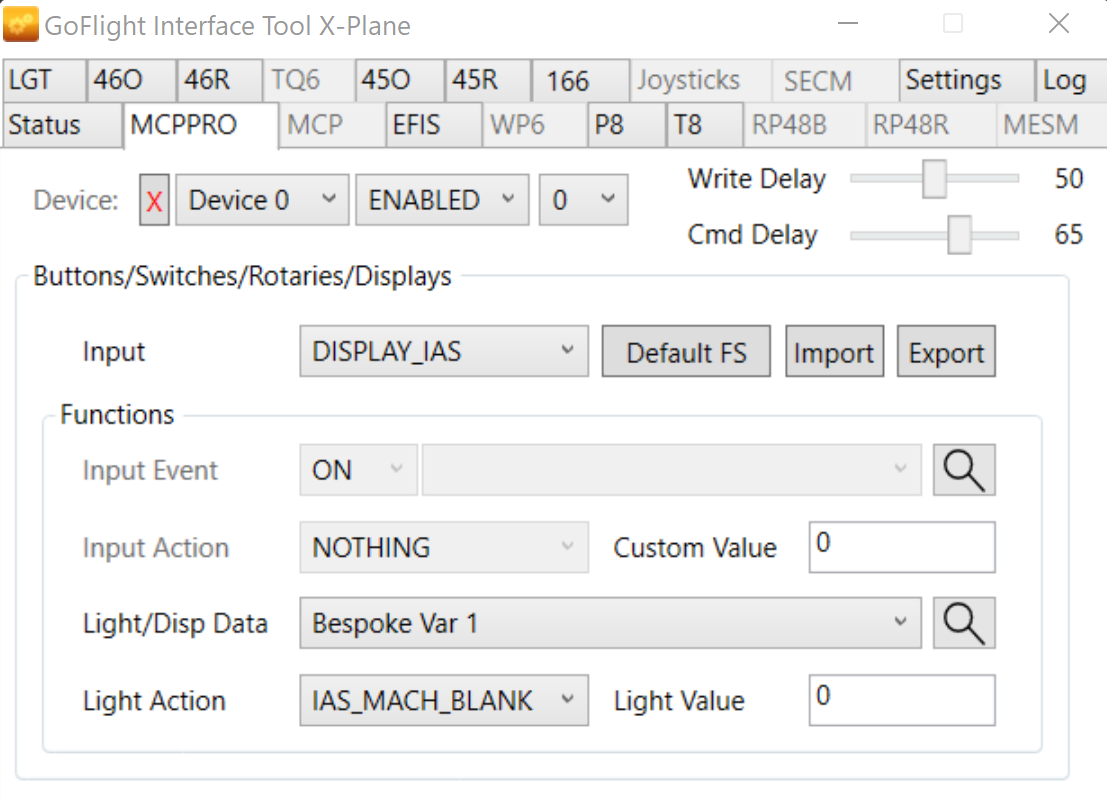
Task: Open the Settings tab
Action: (967, 80)
